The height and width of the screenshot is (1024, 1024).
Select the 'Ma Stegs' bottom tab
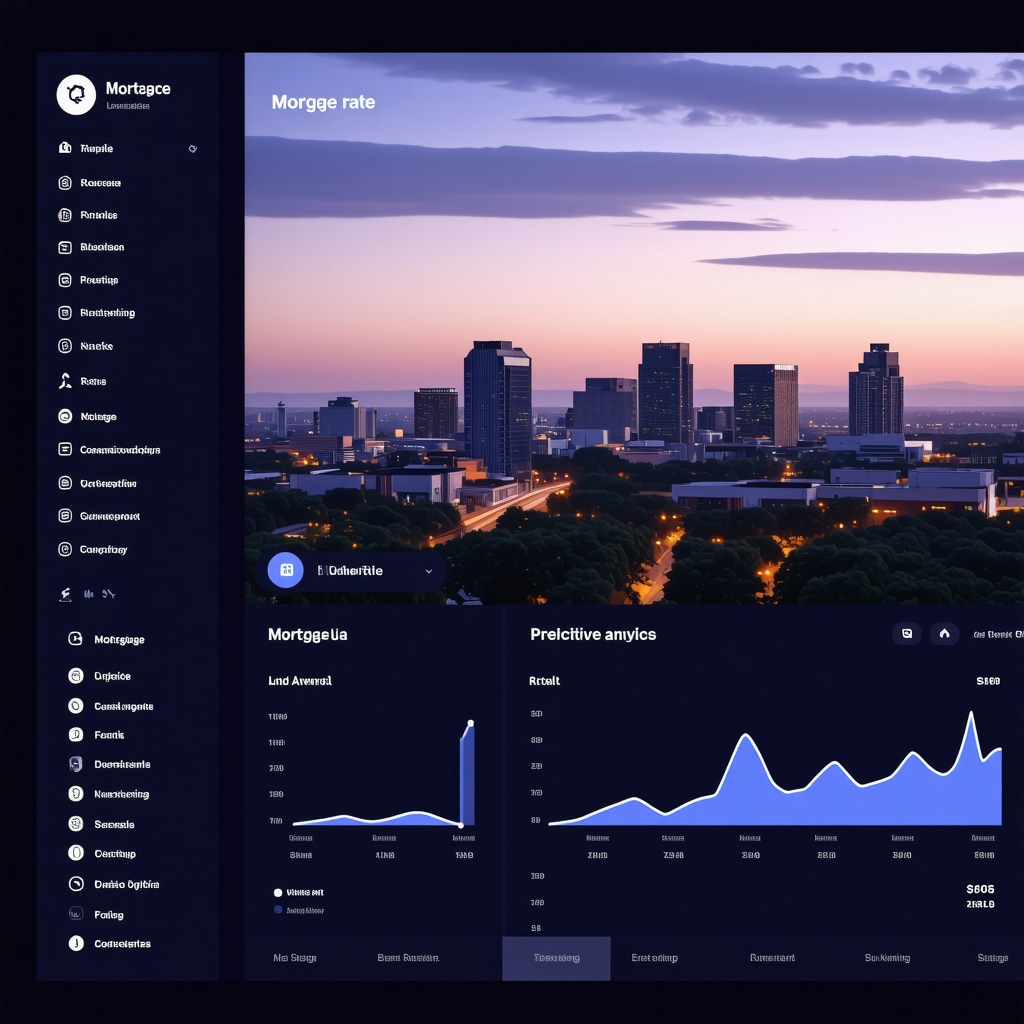pos(295,958)
